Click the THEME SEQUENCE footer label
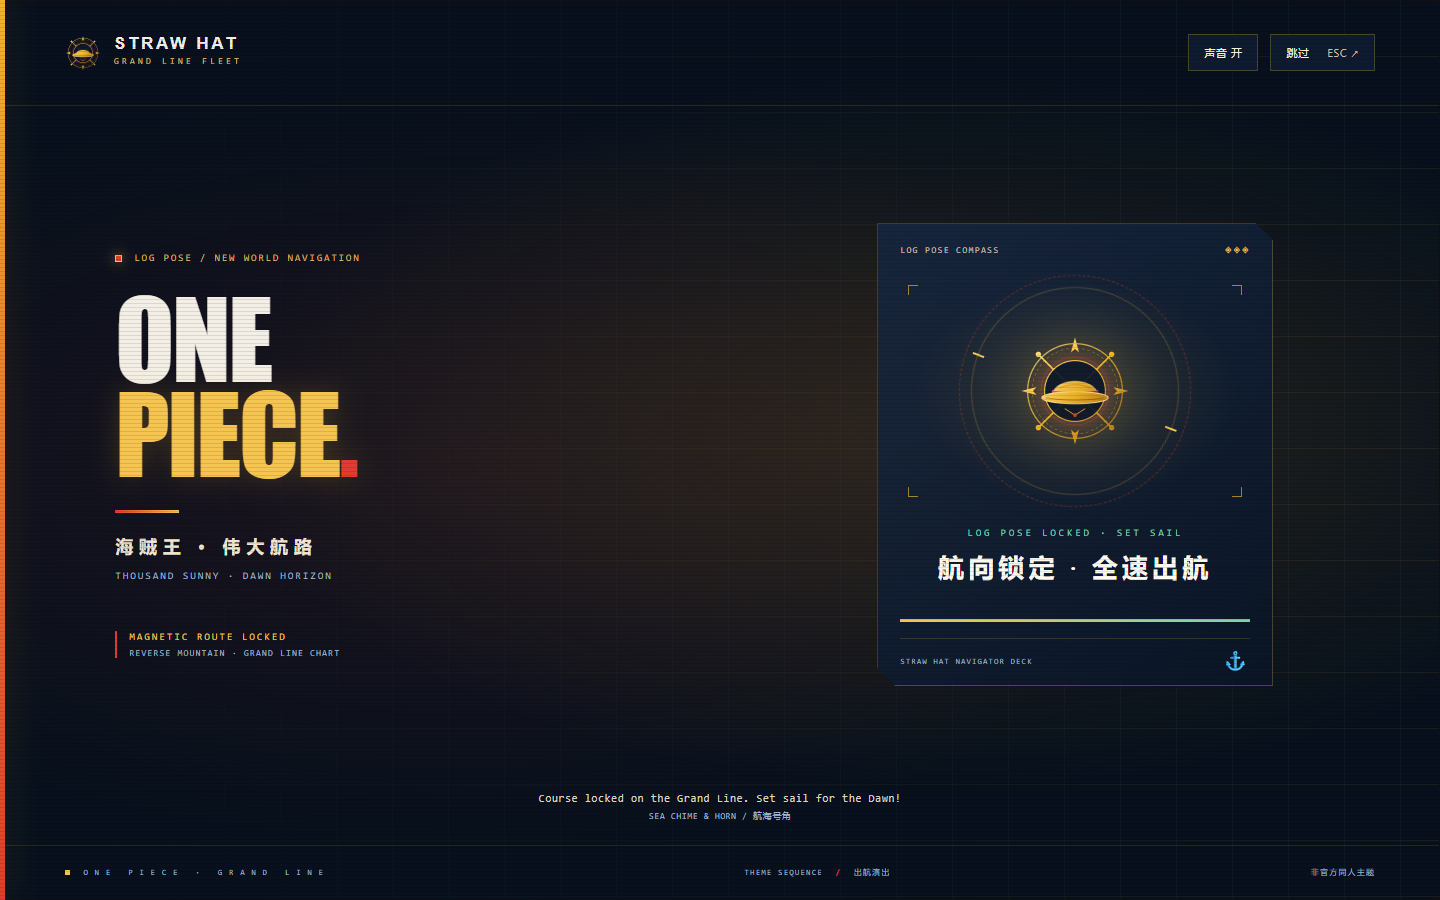This screenshot has height=900, width=1440. click(783, 872)
